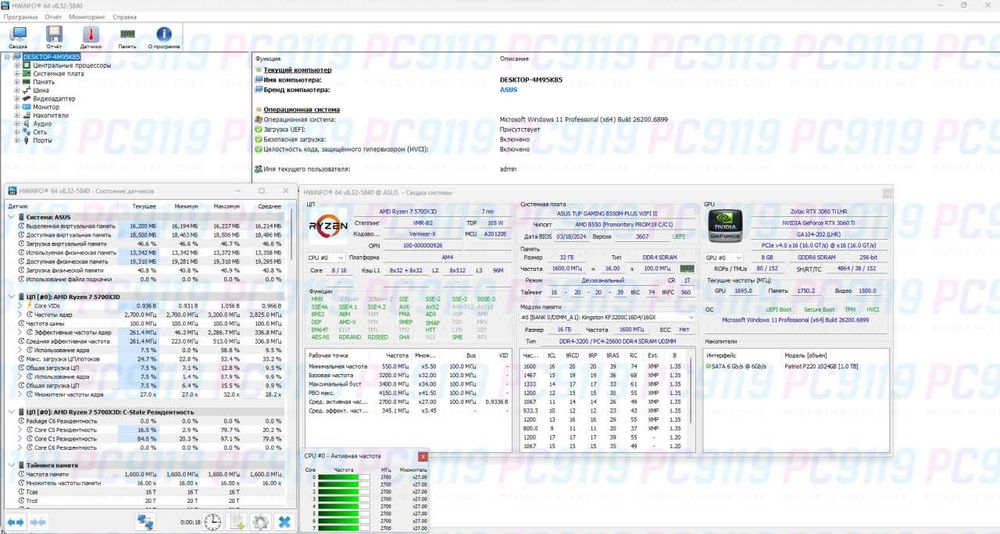Open the CPU #0 dropdown
The height and width of the screenshot is (534, 1000).
pyautogui.click(x=326, y=258)
